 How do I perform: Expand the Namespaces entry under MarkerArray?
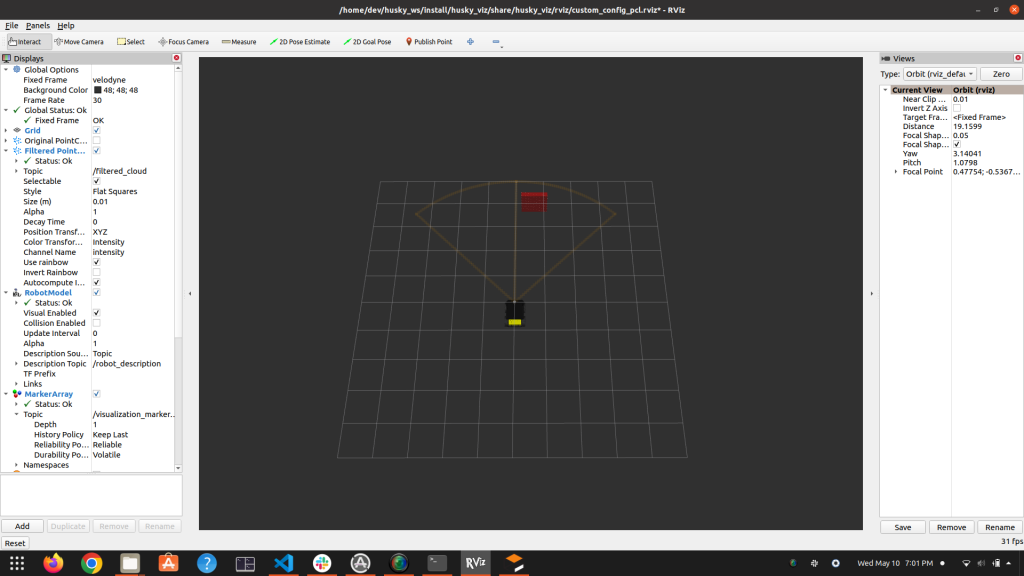coord(17,465)
